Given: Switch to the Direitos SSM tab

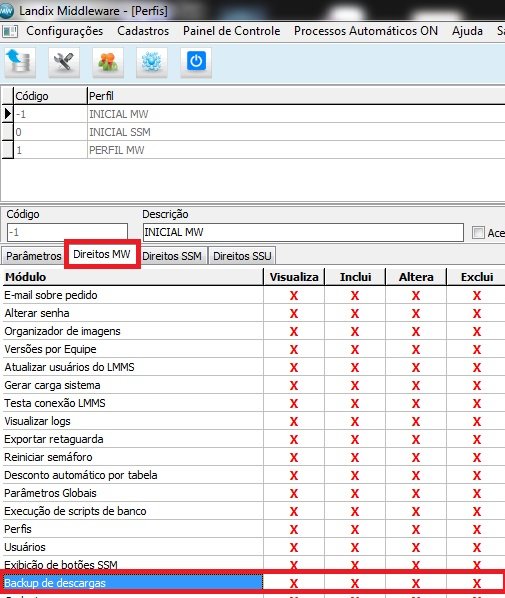Looking at the screenshot, I should tap(172, 256).
